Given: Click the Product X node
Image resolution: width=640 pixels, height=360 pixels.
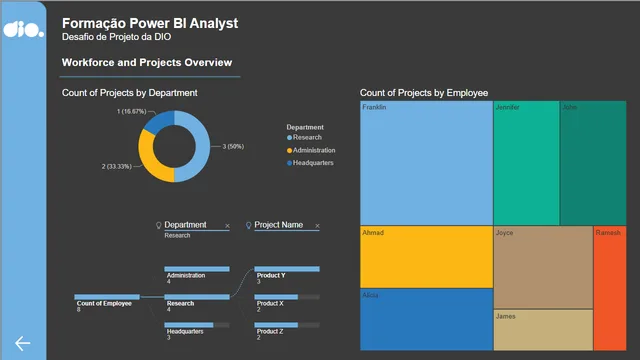Looking at the screenshot, I should coord(287,303).
